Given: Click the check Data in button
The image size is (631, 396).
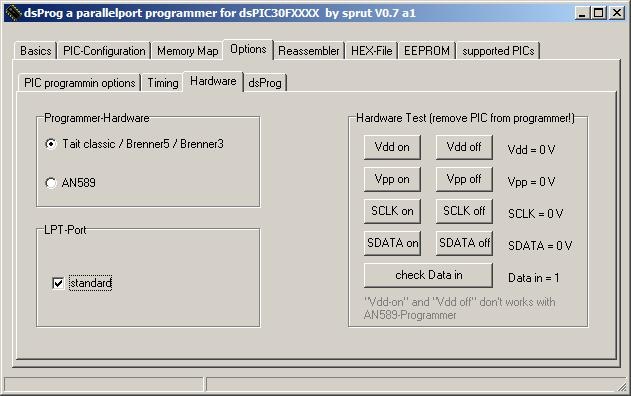Looking at the screenshot, I should [x=428, y=275].
